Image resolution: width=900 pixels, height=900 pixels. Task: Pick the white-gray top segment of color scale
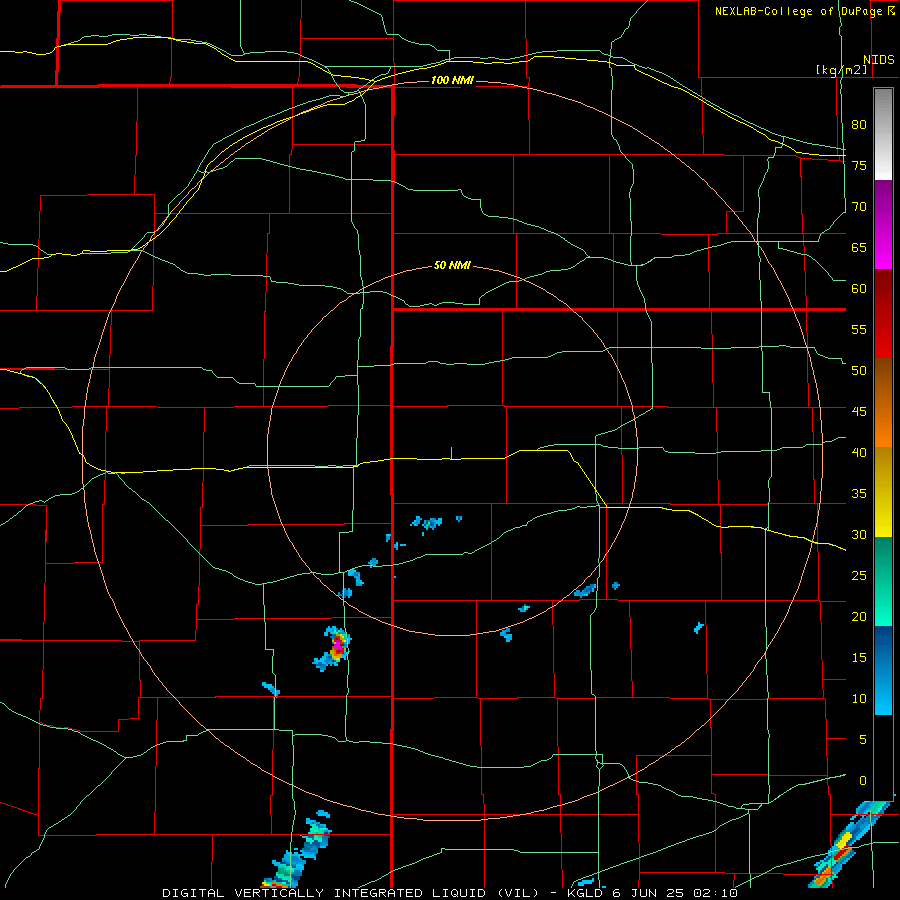pos(883,134)
